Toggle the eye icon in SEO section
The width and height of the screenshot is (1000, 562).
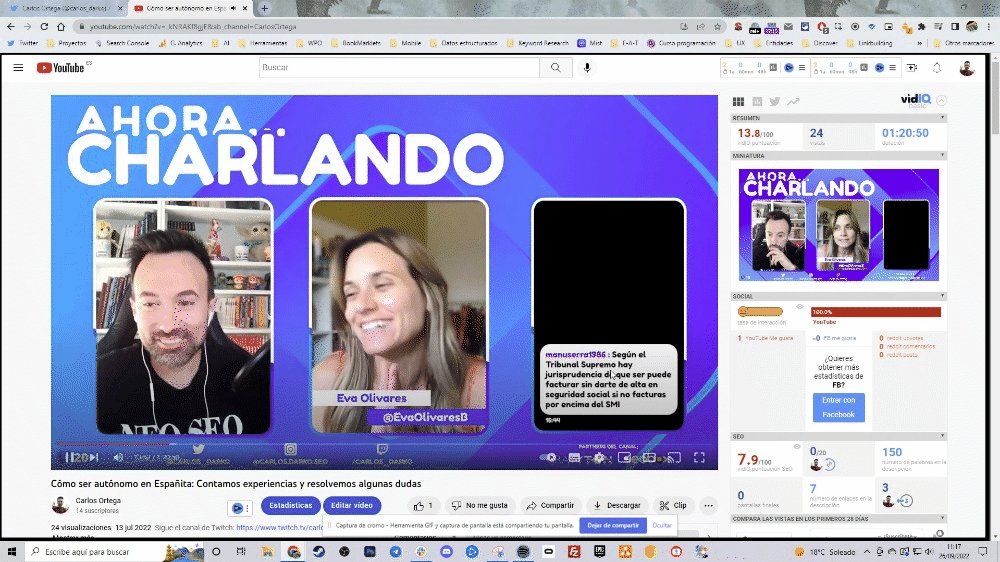(797, 447)
